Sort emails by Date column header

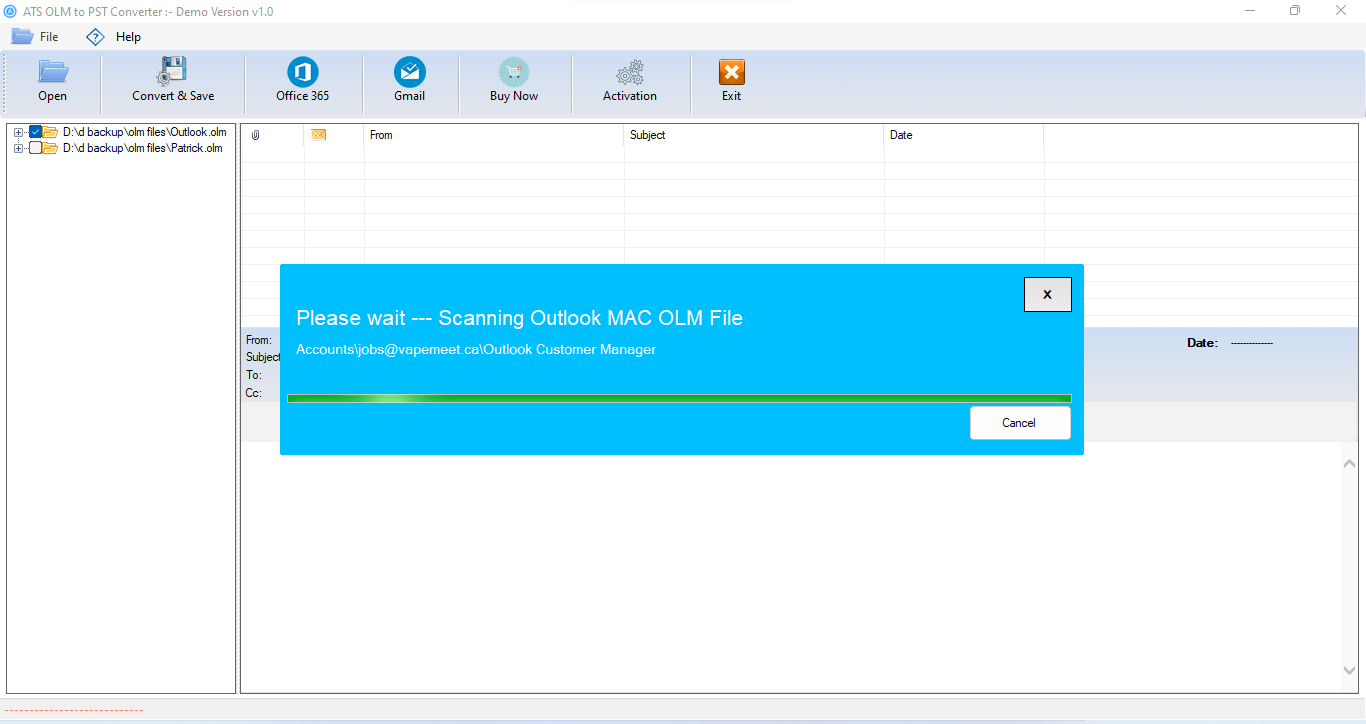coord(964,135)
